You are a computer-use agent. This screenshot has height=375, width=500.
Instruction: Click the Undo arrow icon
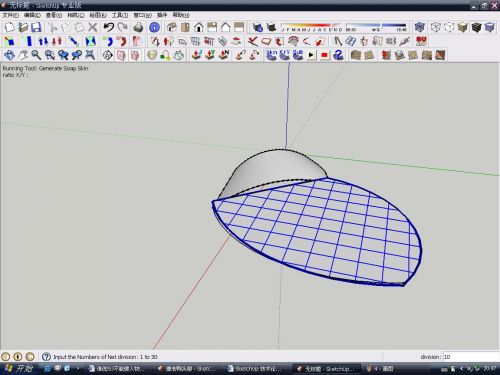pyautogui.click(x=109, y=27)
